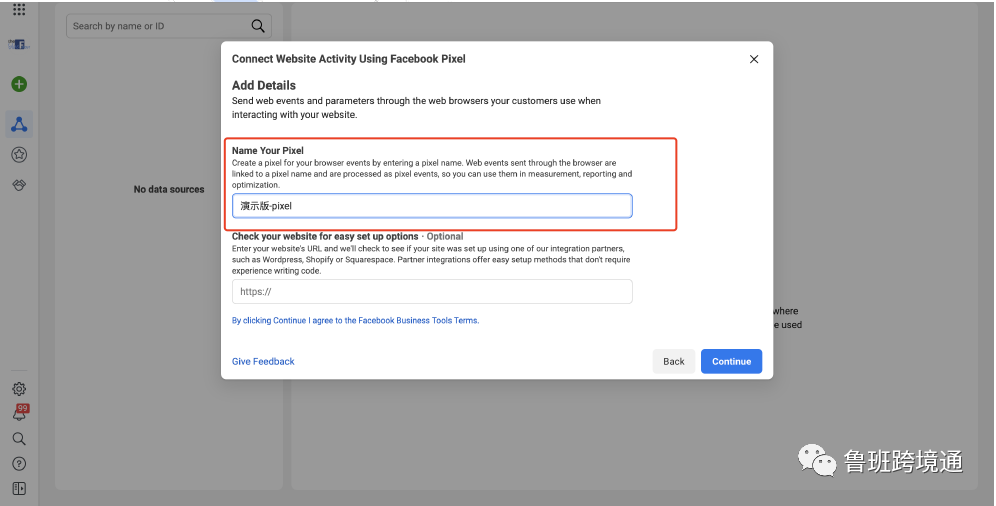996x506 pixels.
Task: Open the apps grid menu icon
Action: click(x=19, y=9)
